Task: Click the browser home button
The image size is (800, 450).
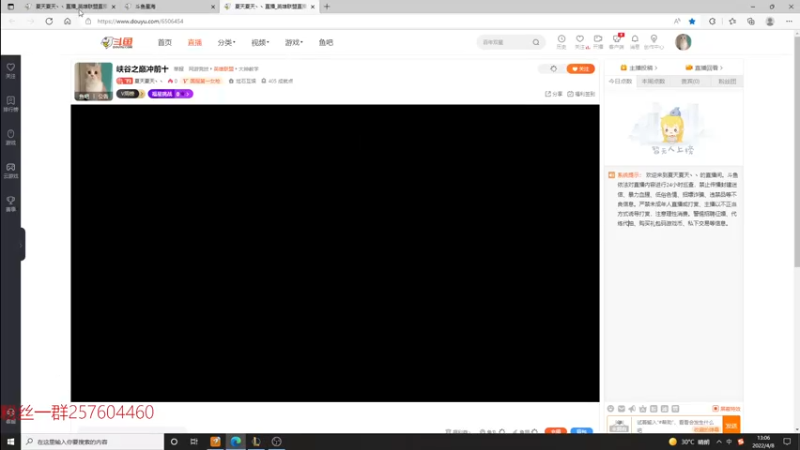Action: point(67,21)
